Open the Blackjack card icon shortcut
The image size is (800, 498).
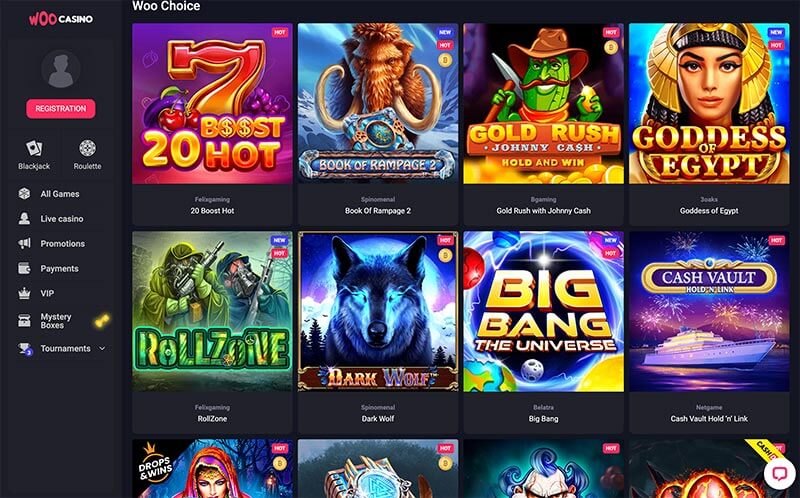(34, 148)
